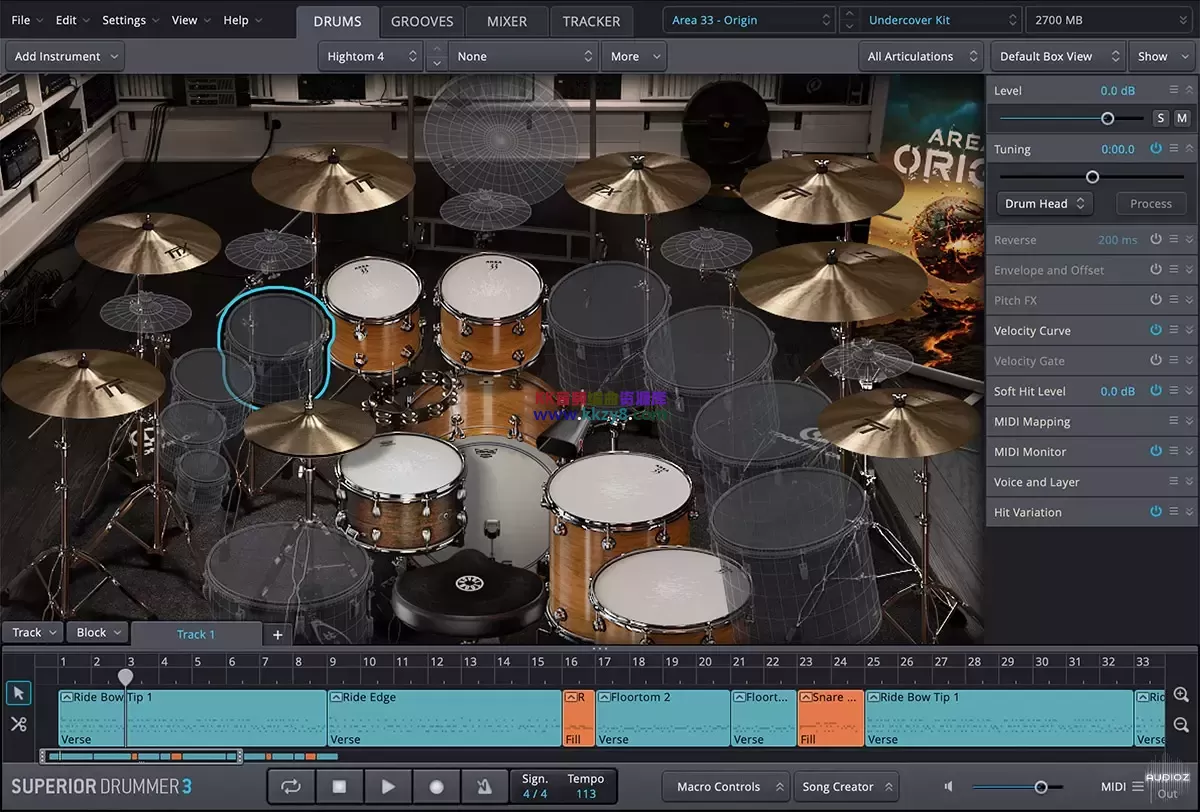Enable the Pitch FX power button

[x=1156, y=300]
